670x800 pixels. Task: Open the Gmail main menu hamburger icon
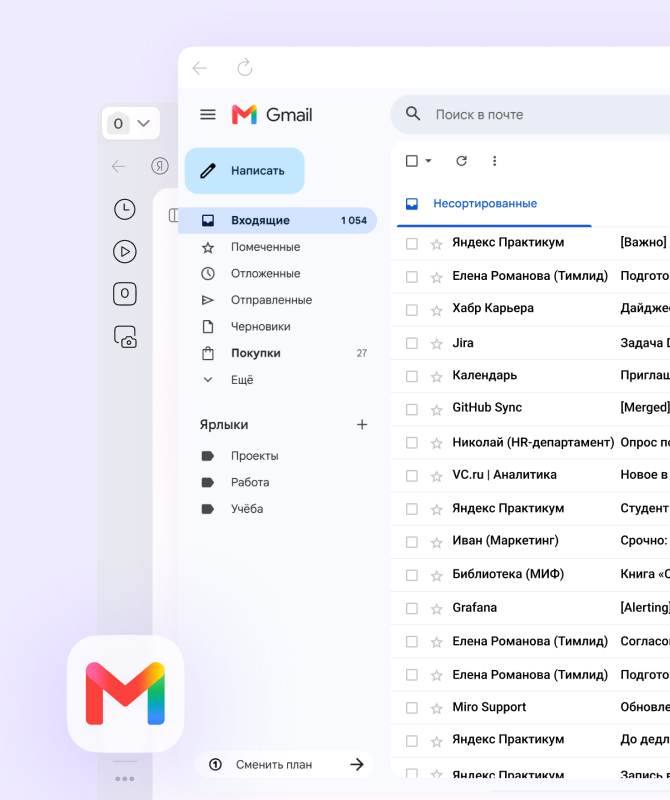(208, 114)
